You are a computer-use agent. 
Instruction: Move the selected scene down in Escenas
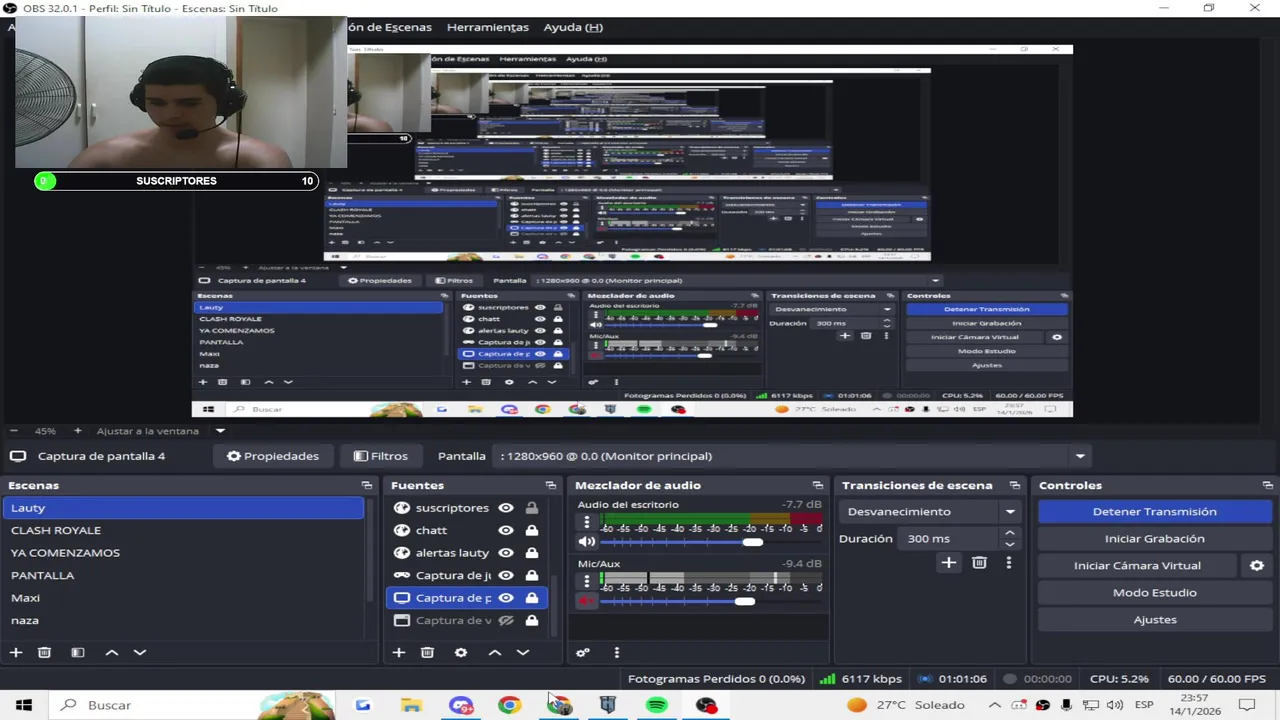click(x=140, y=652)
